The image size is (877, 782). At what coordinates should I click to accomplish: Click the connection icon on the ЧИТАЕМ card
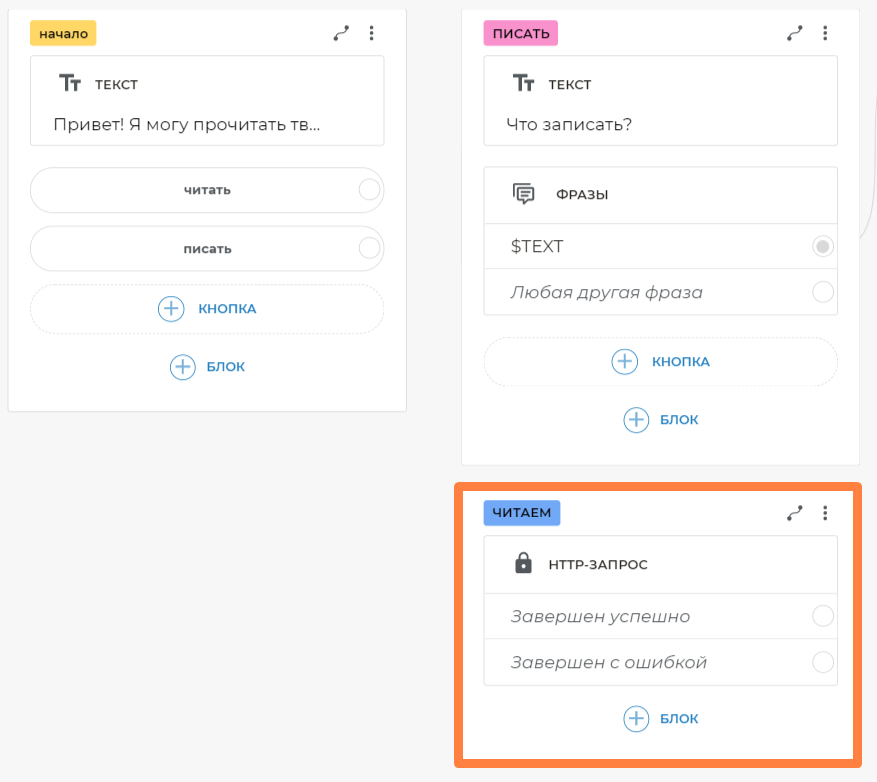tap(795, 513)
